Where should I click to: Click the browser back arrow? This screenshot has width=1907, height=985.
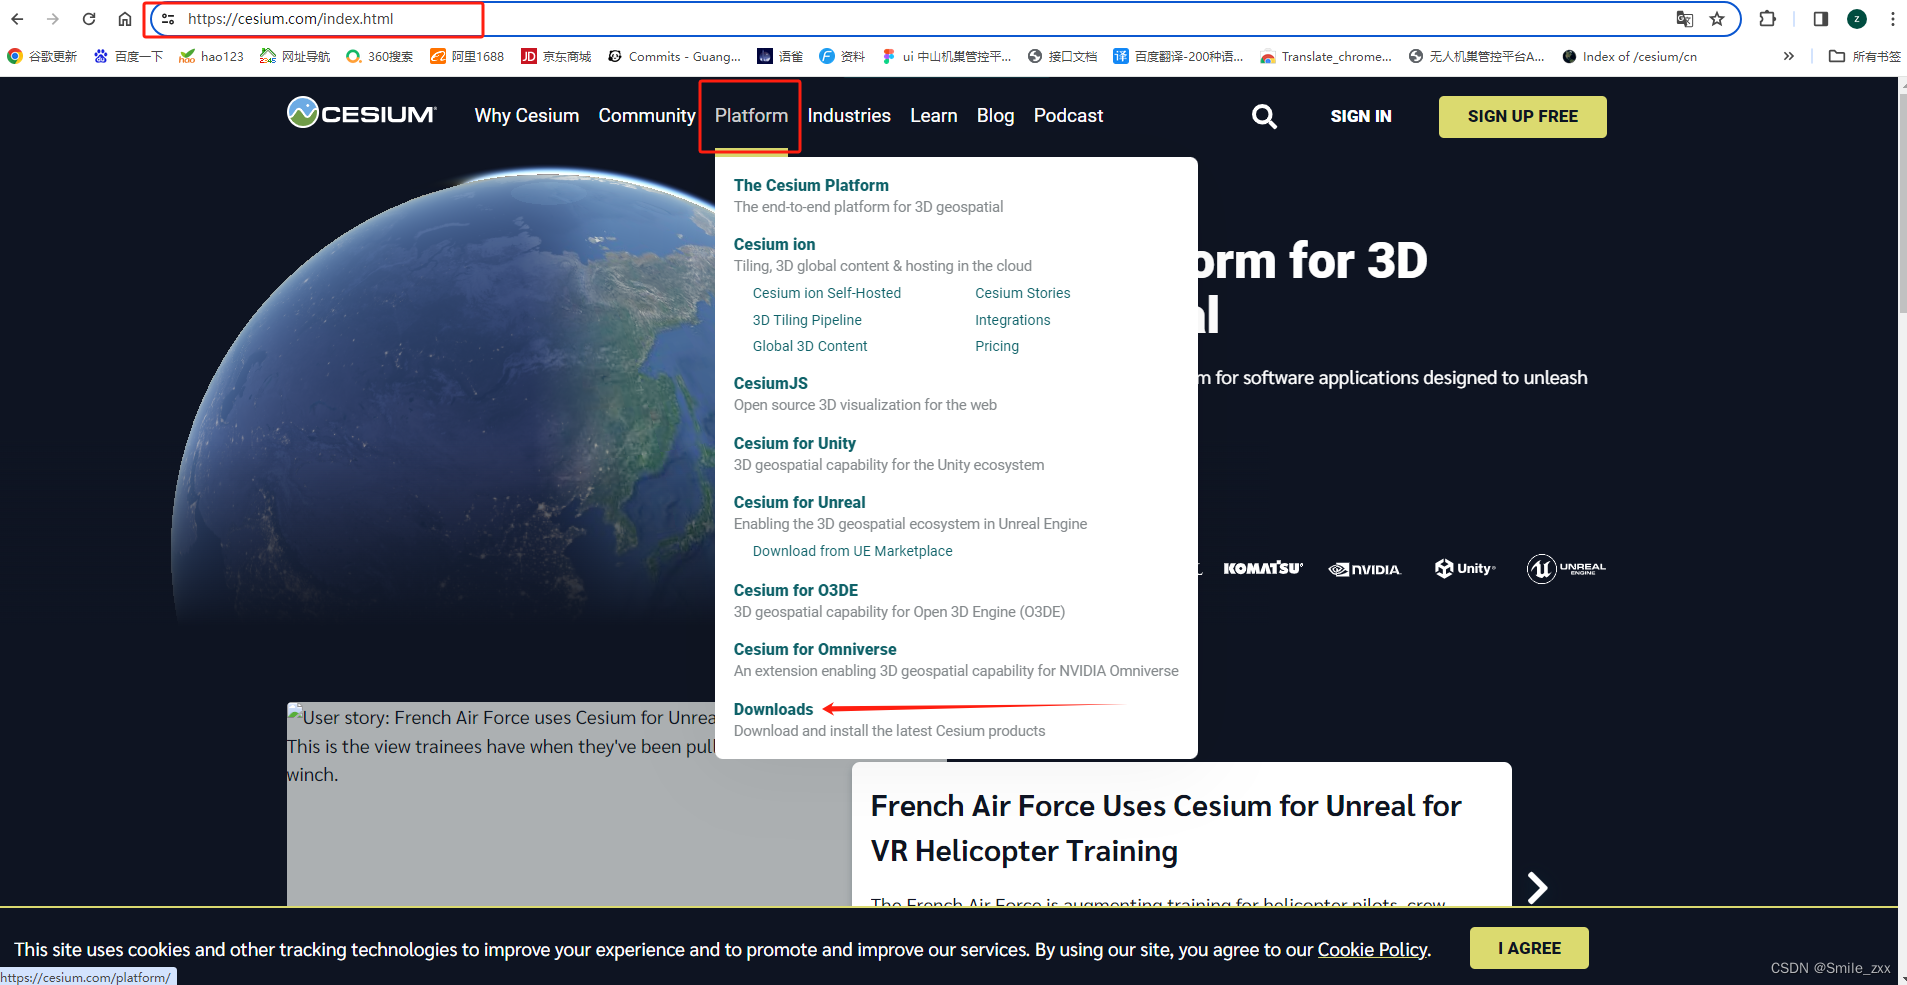tap(17, 19)
